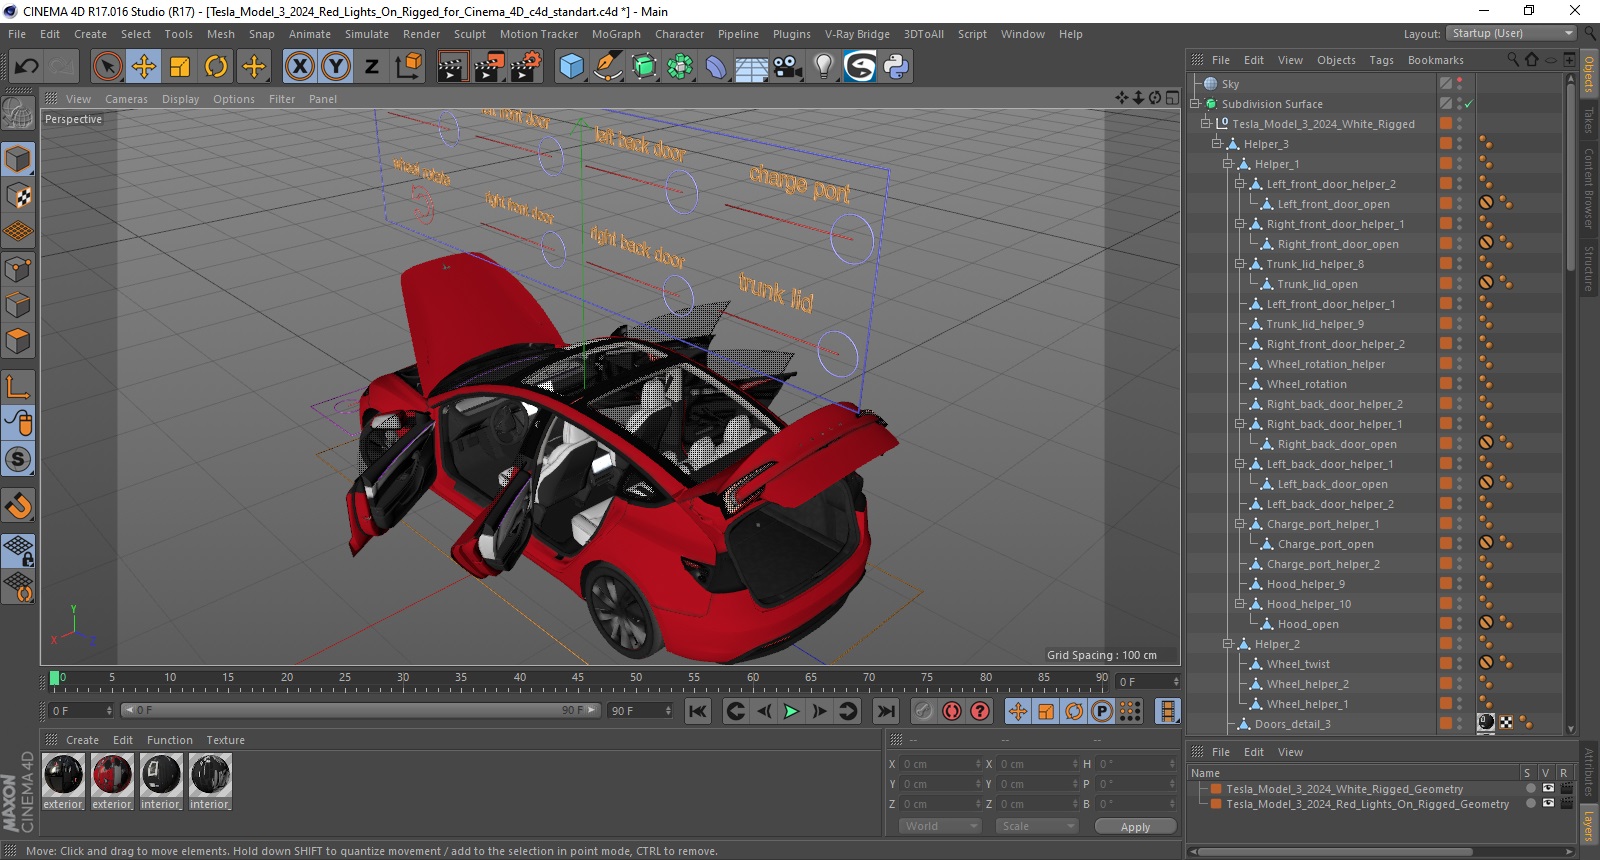Collapse Left_front_door_helper_2 node
Screen dimensions: 1600x860
click(1240, 184)
